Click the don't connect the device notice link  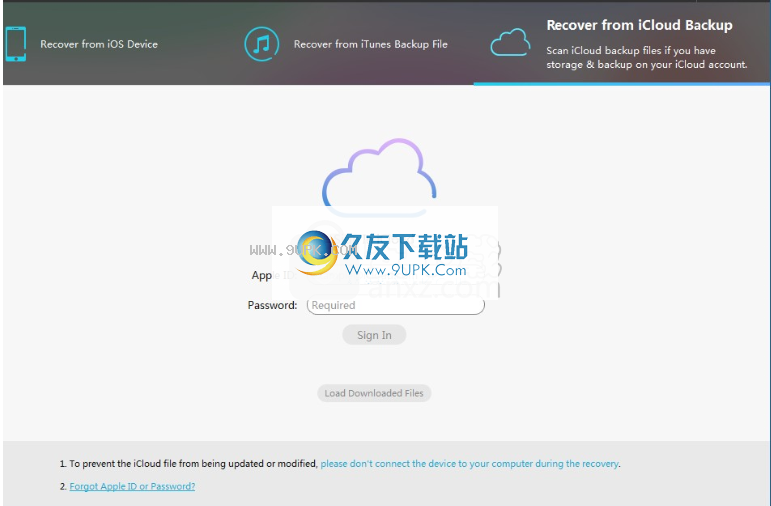(x=470, y=464)
